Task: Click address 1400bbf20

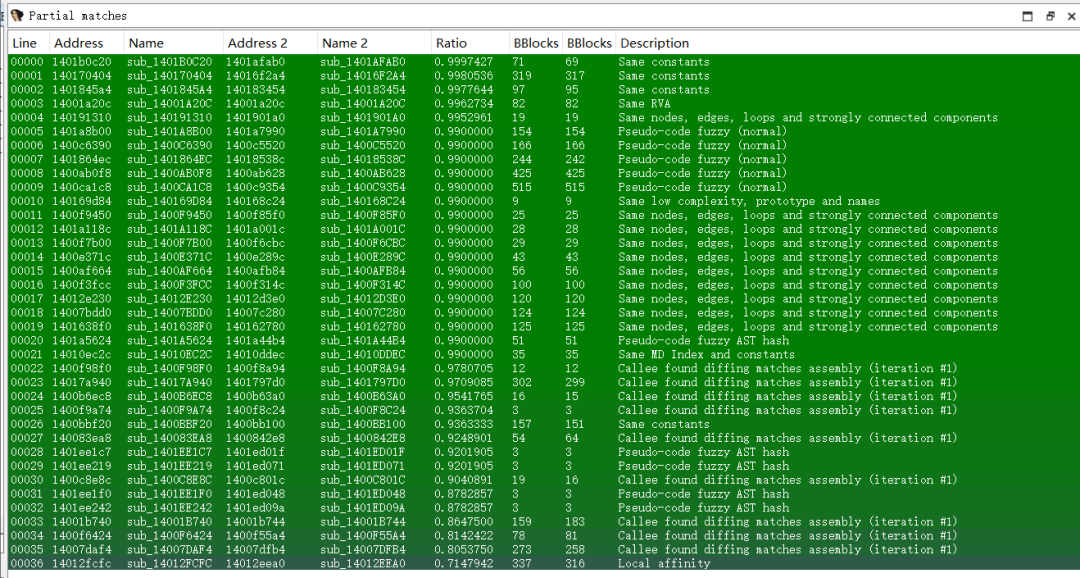Action: (82, 424)
